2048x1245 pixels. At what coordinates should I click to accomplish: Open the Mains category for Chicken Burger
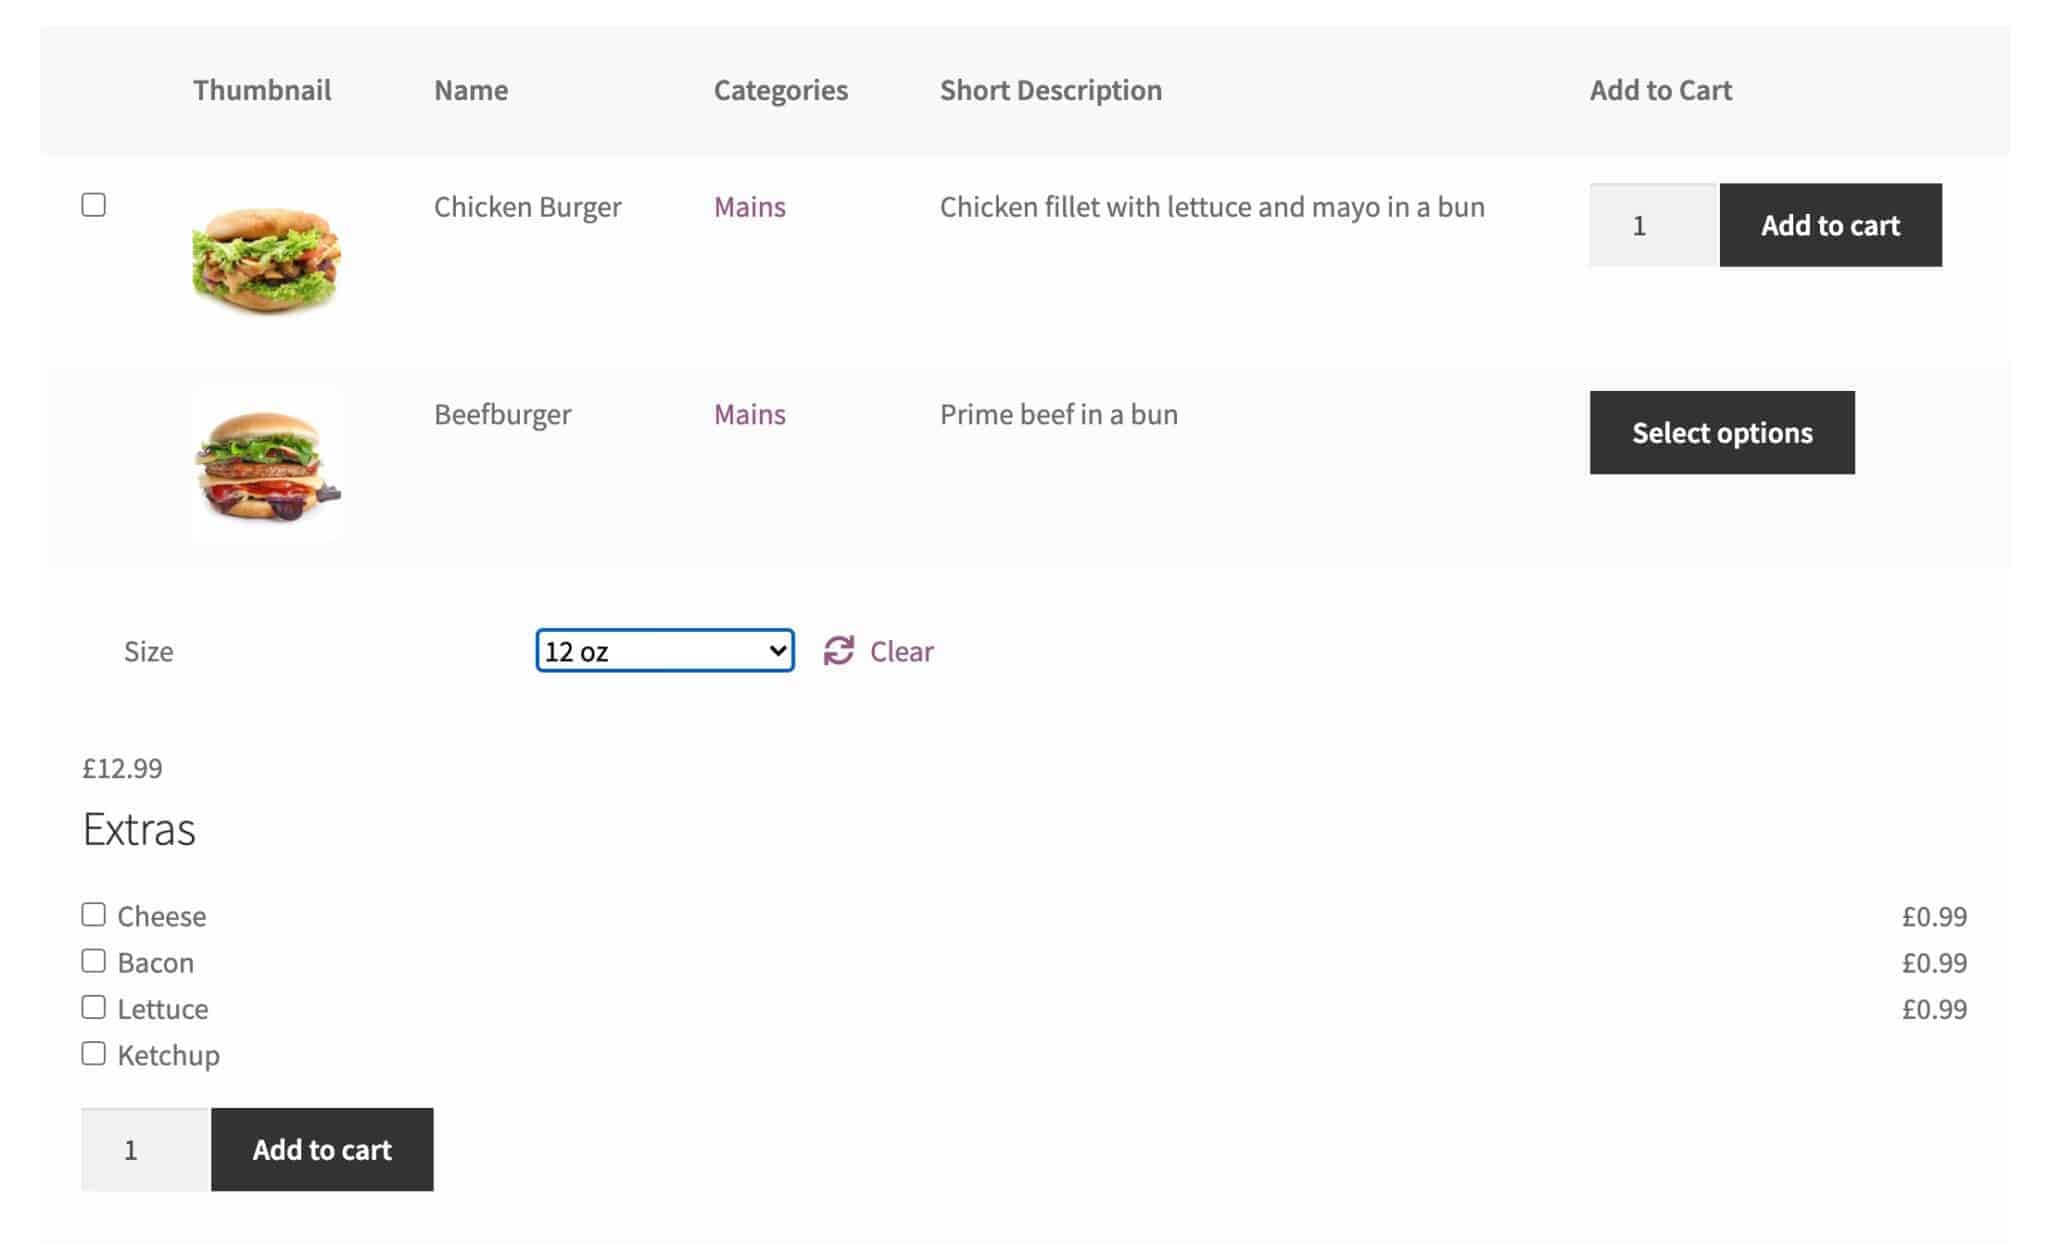(x=749, y=207)
